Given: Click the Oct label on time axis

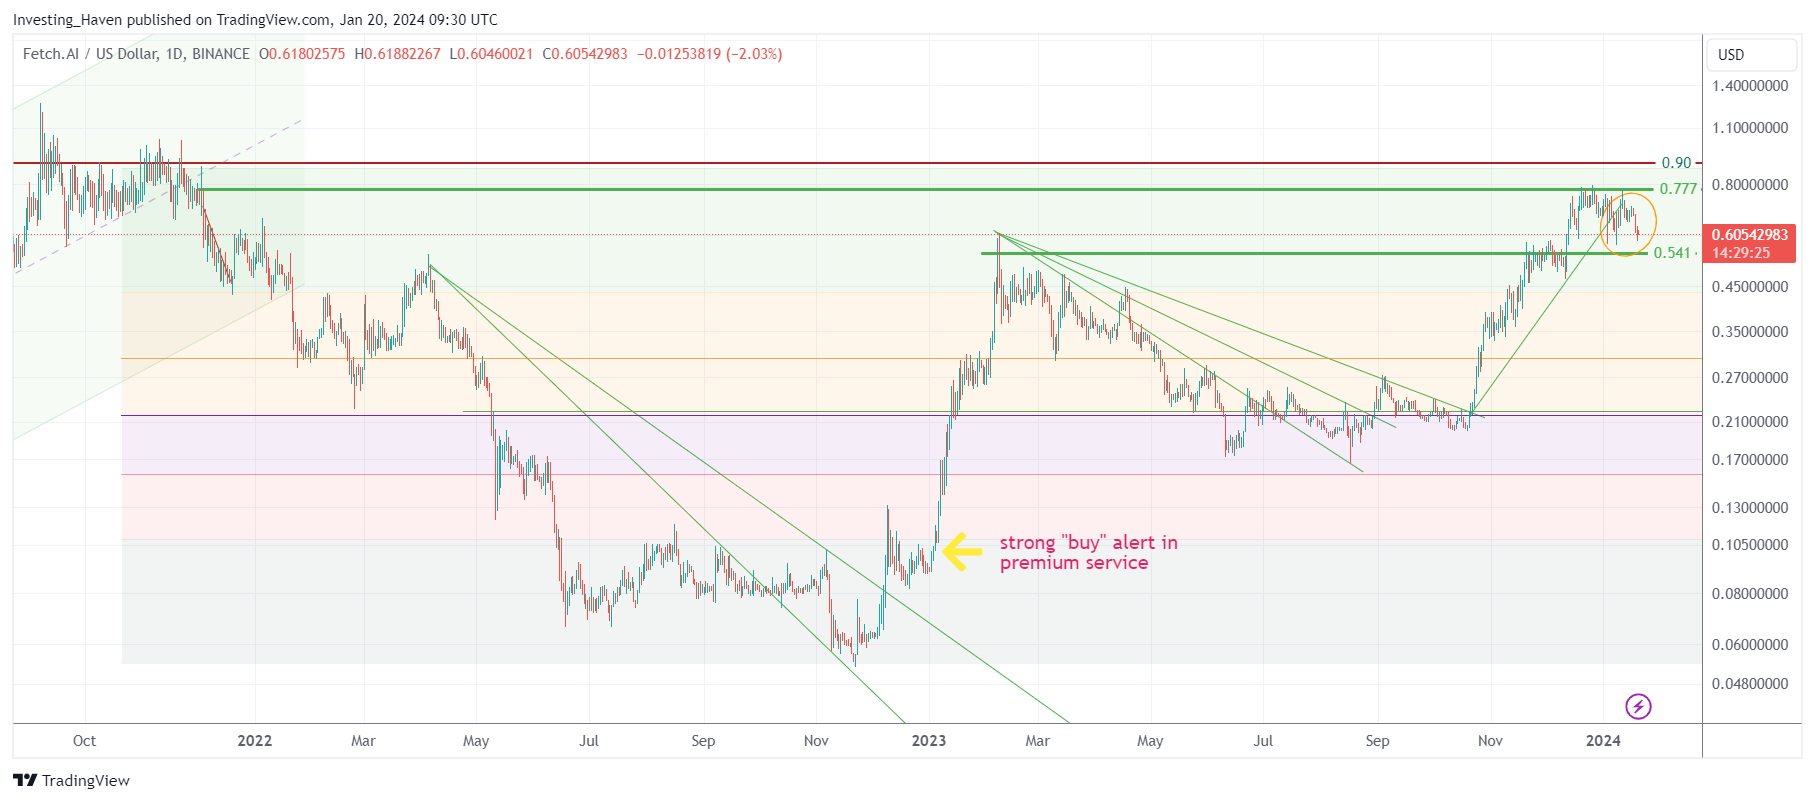Looking at the screenshot, I should 85,741.
